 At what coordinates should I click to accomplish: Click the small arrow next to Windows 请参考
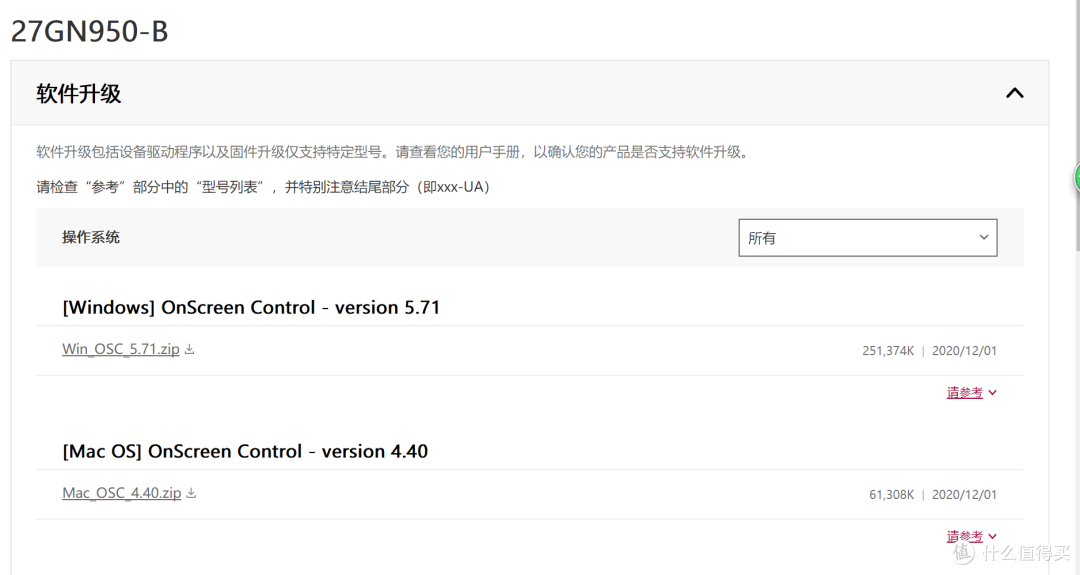point(993,393)
